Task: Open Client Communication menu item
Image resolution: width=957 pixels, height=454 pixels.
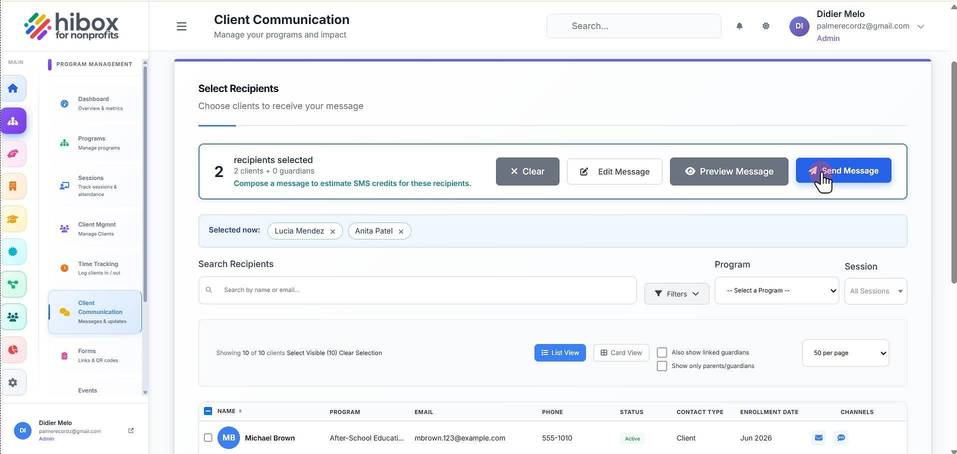Action: click(95, 312)
